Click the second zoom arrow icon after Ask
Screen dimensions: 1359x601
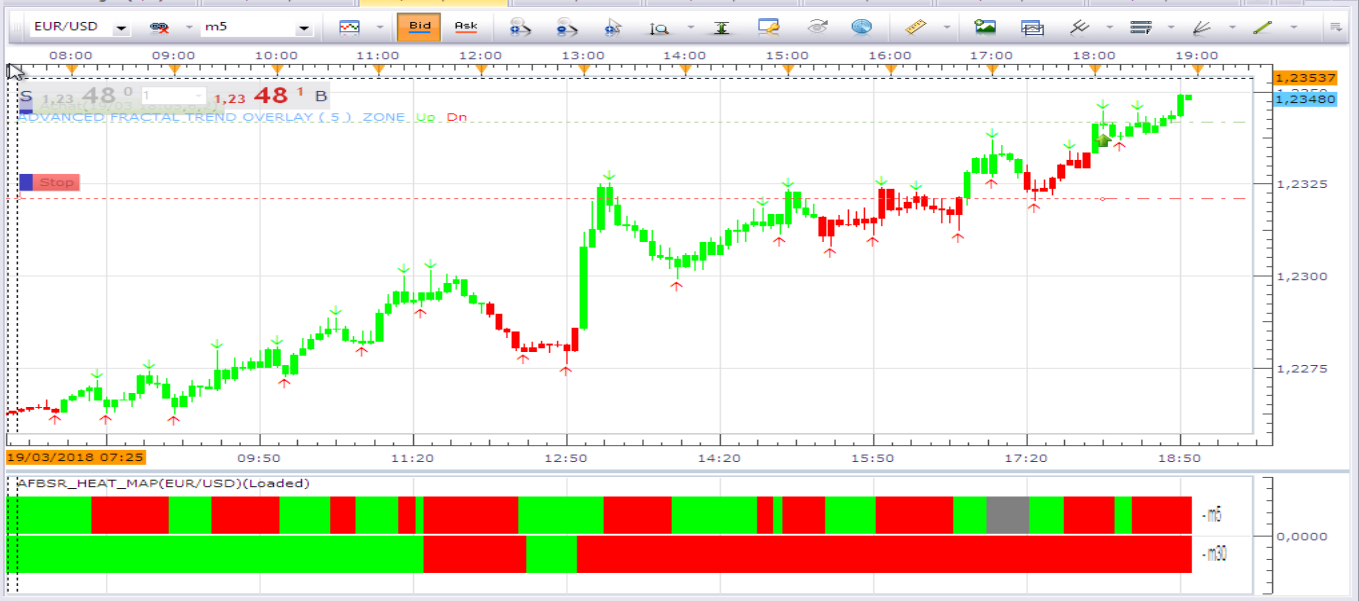(568, 27)
